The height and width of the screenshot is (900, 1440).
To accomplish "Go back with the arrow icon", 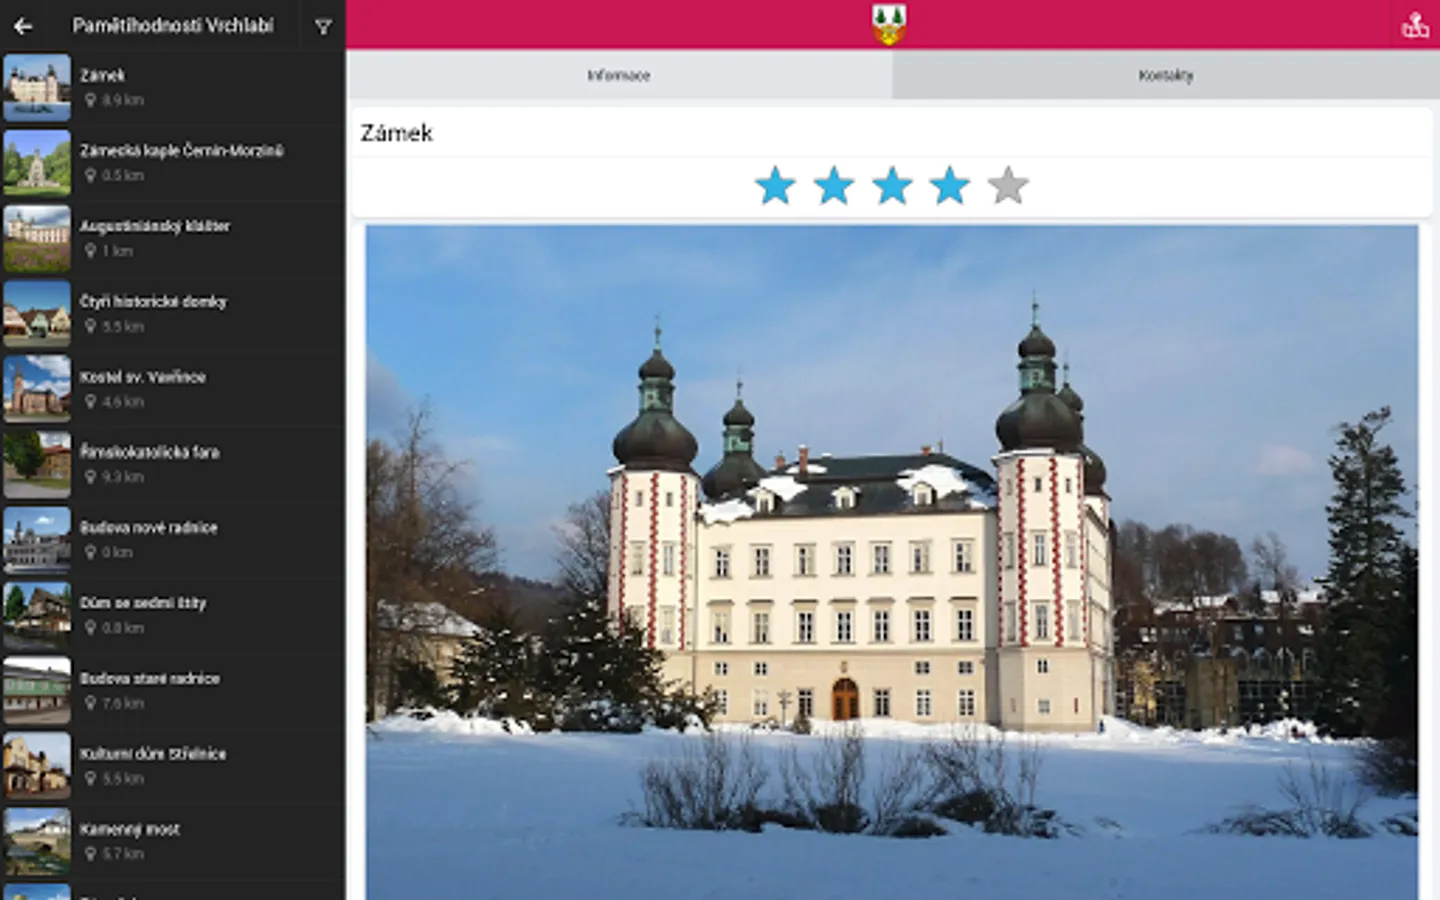I will pyautogui.click(x=23, y=27).
